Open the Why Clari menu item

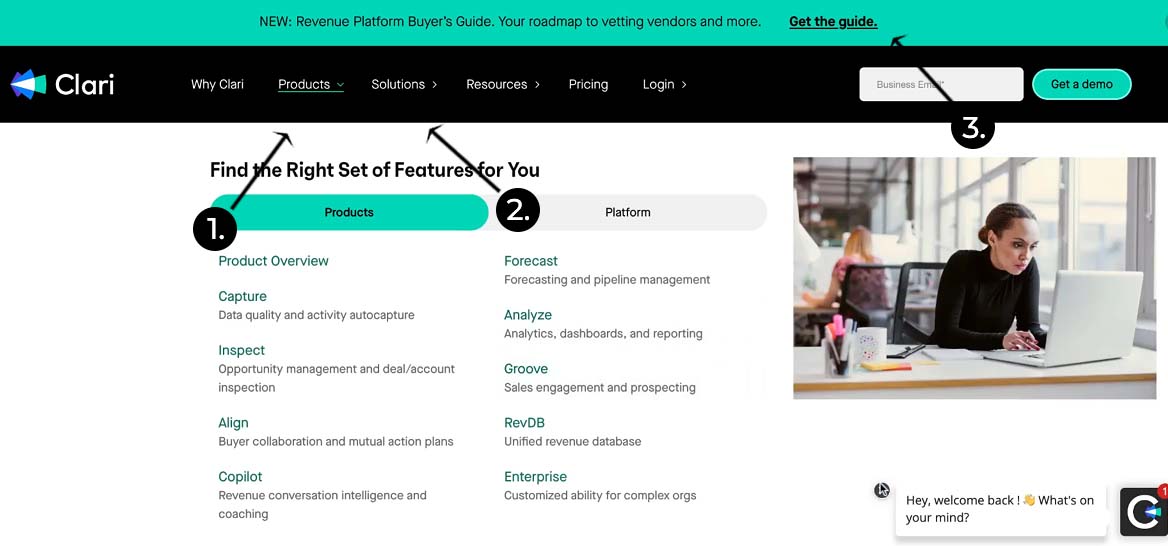(x=217, y=84)
